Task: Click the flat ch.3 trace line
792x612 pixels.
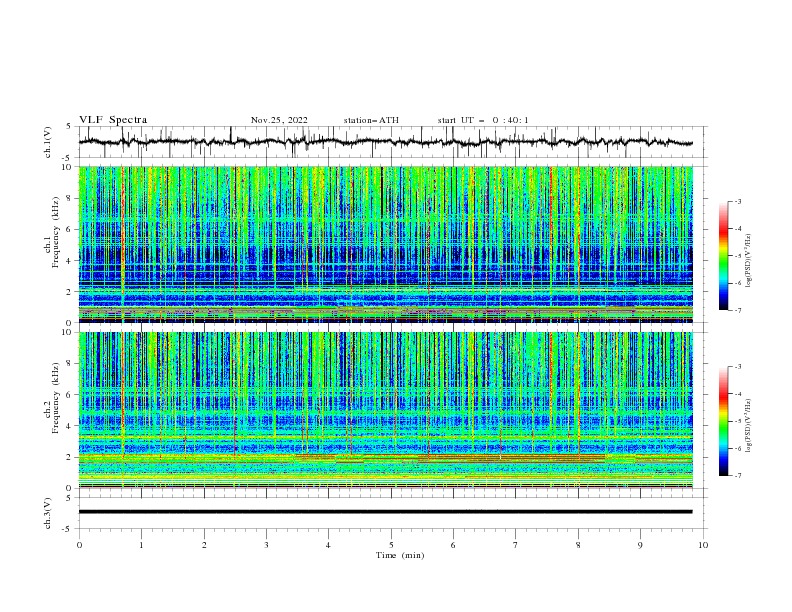Action: (386, 512)
